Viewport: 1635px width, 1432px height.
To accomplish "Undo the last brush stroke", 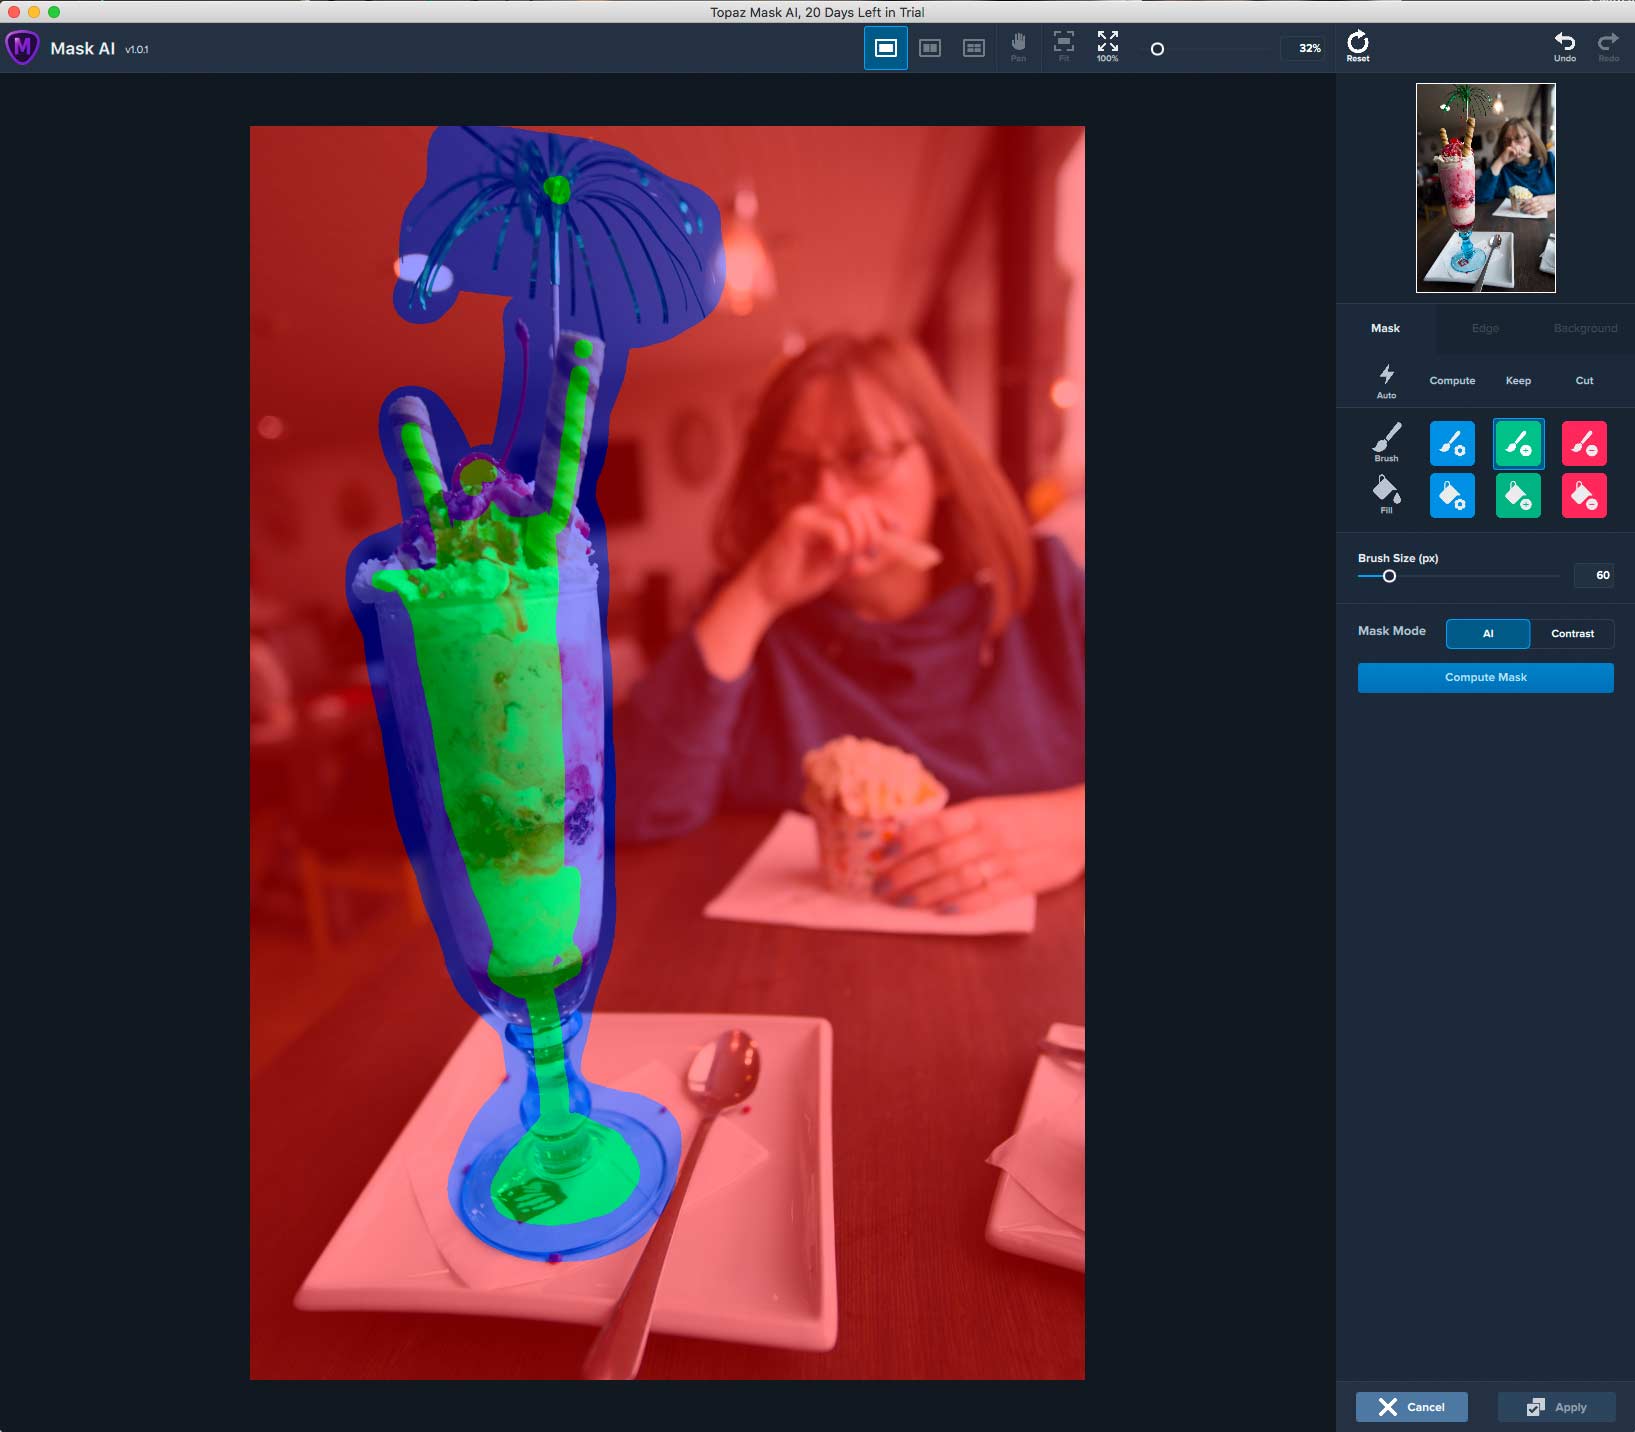I will tap(1565, 46).
